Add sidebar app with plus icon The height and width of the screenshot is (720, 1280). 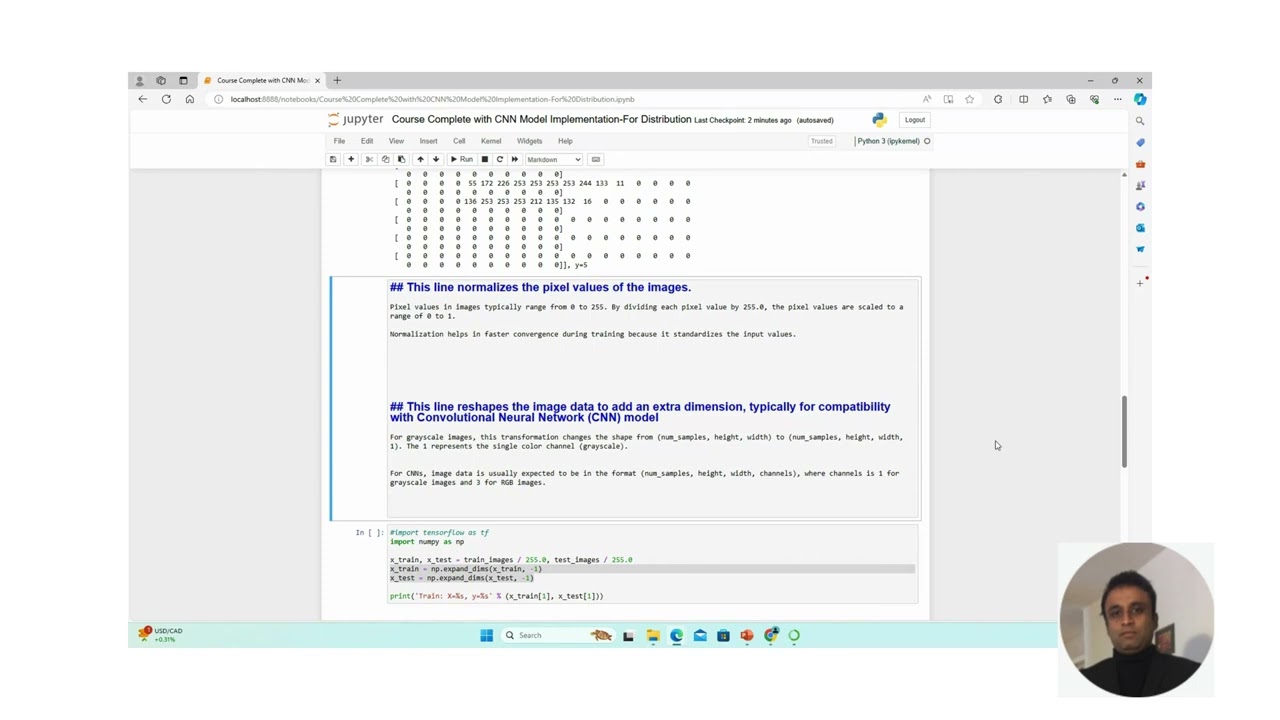(1140, 283)
